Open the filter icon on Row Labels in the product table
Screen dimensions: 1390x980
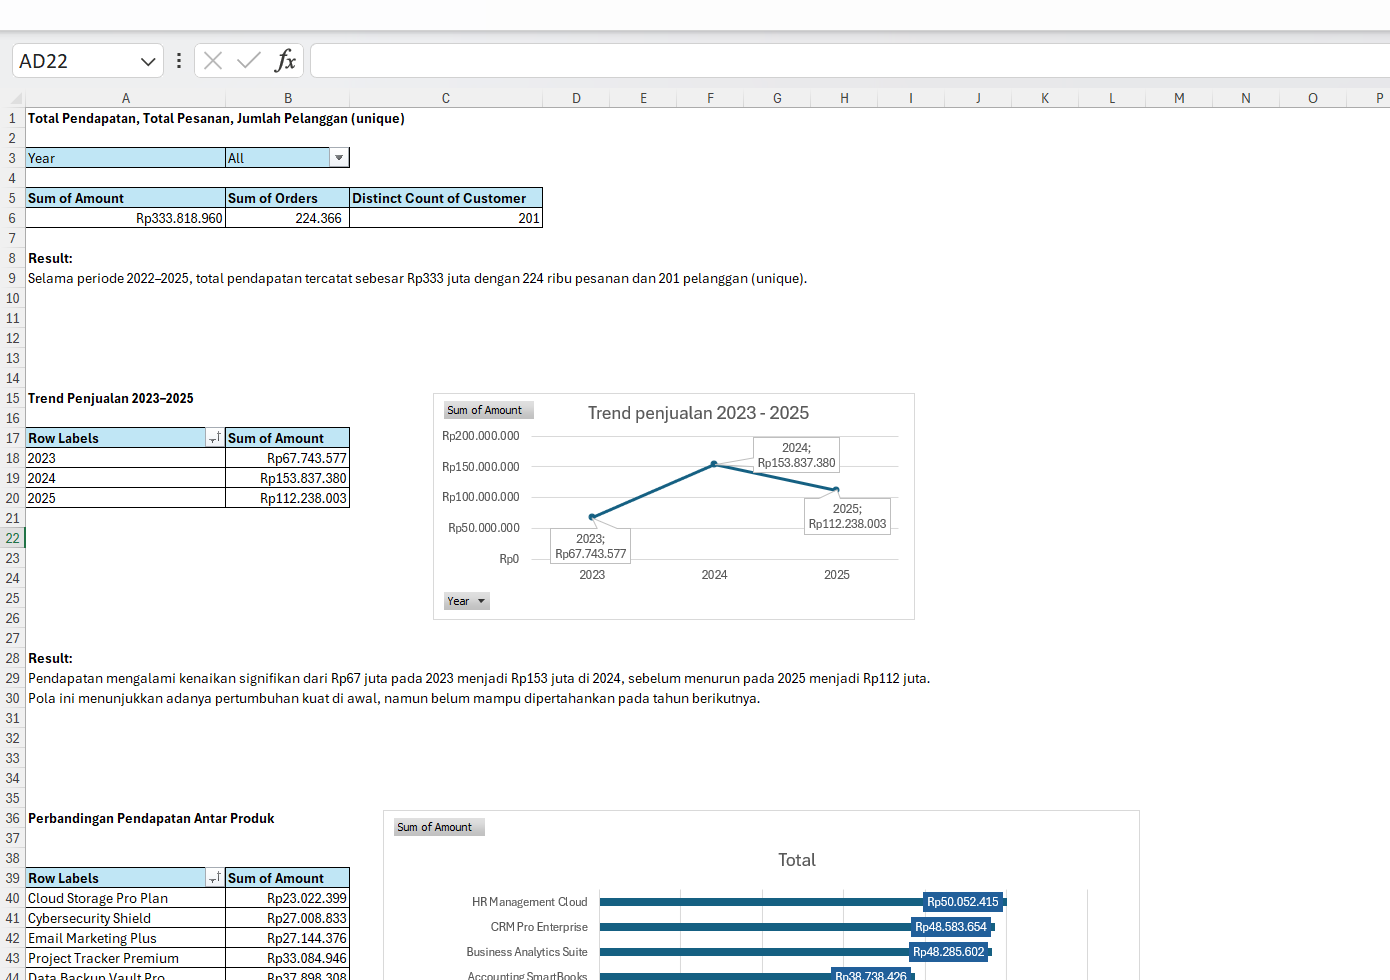click(x=213, y=877)
